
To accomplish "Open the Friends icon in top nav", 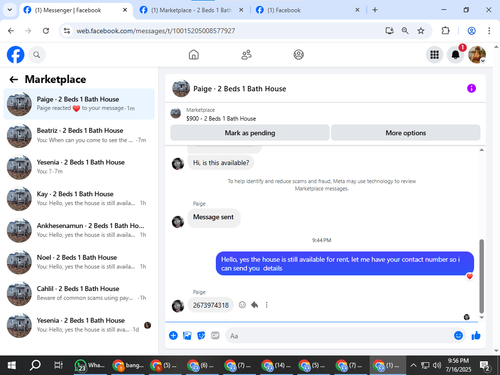I will click(246, 55).
